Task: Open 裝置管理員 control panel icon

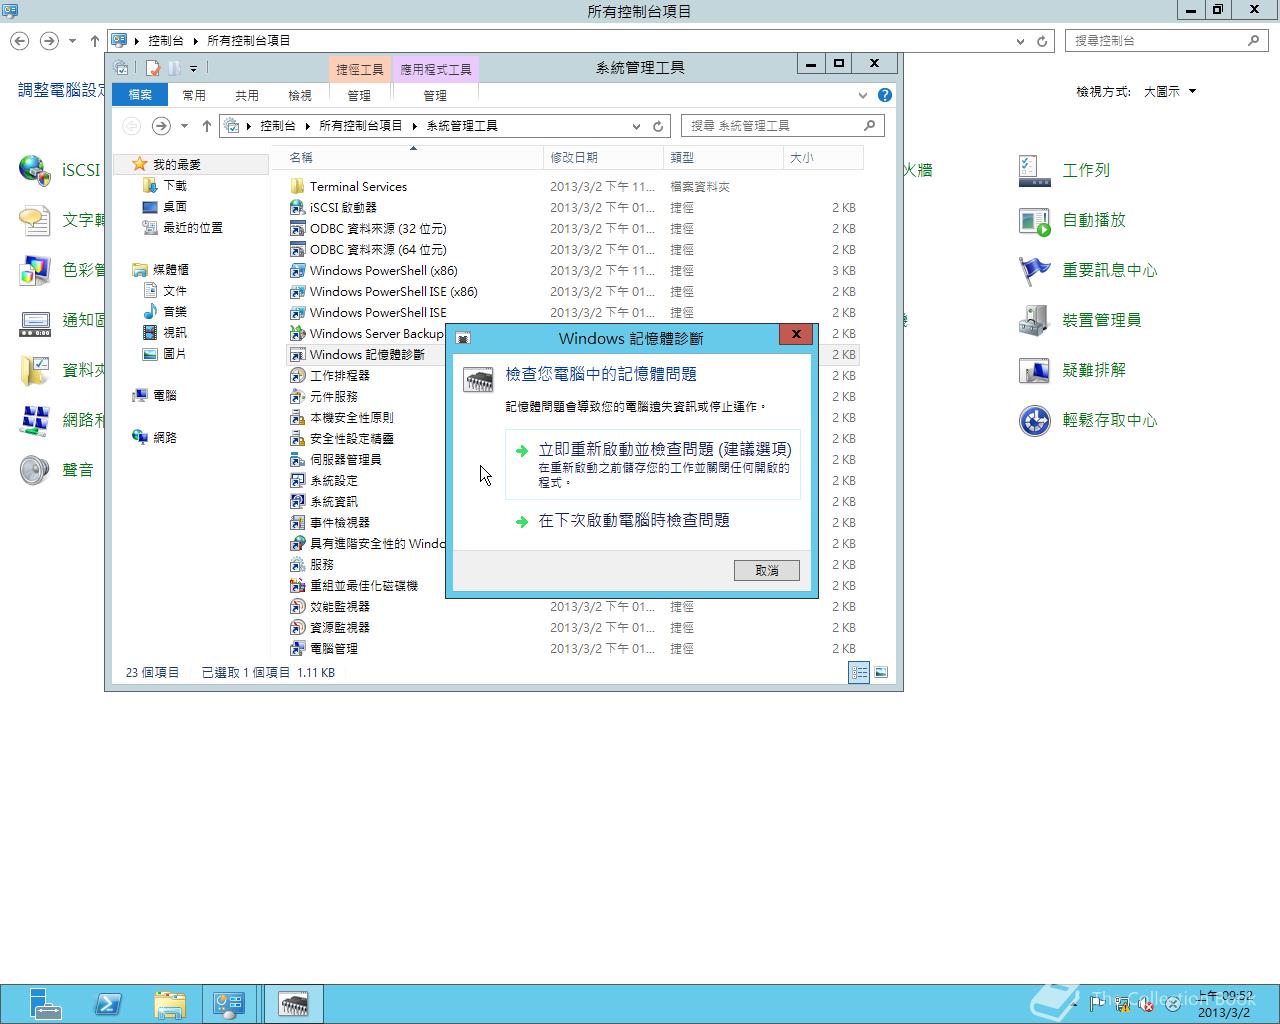Action: pos(1034,320)
